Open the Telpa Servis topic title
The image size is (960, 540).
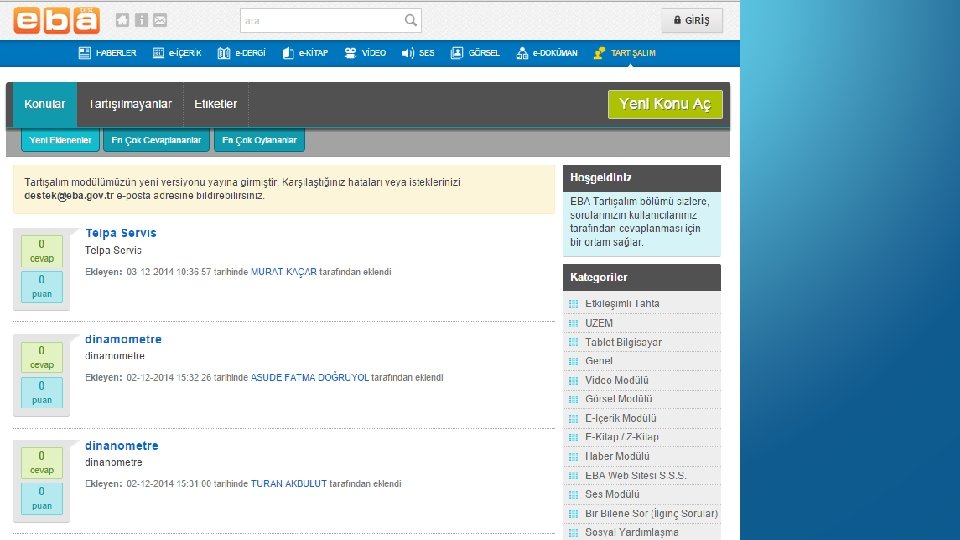click(x=121, y=233)
